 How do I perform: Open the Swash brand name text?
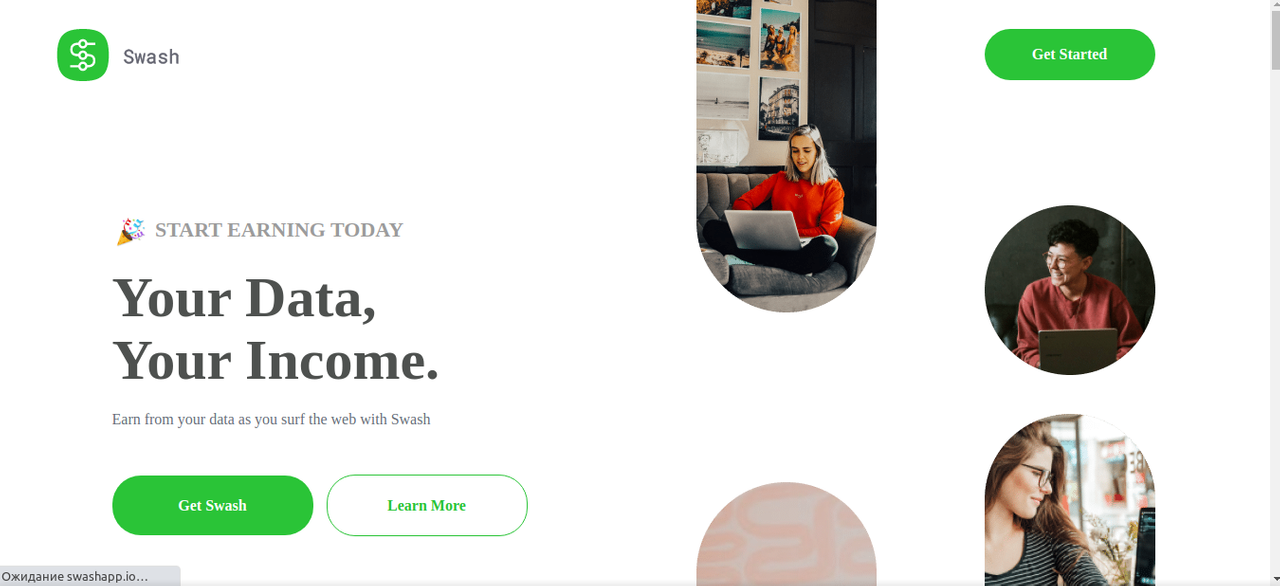(151, 57)
